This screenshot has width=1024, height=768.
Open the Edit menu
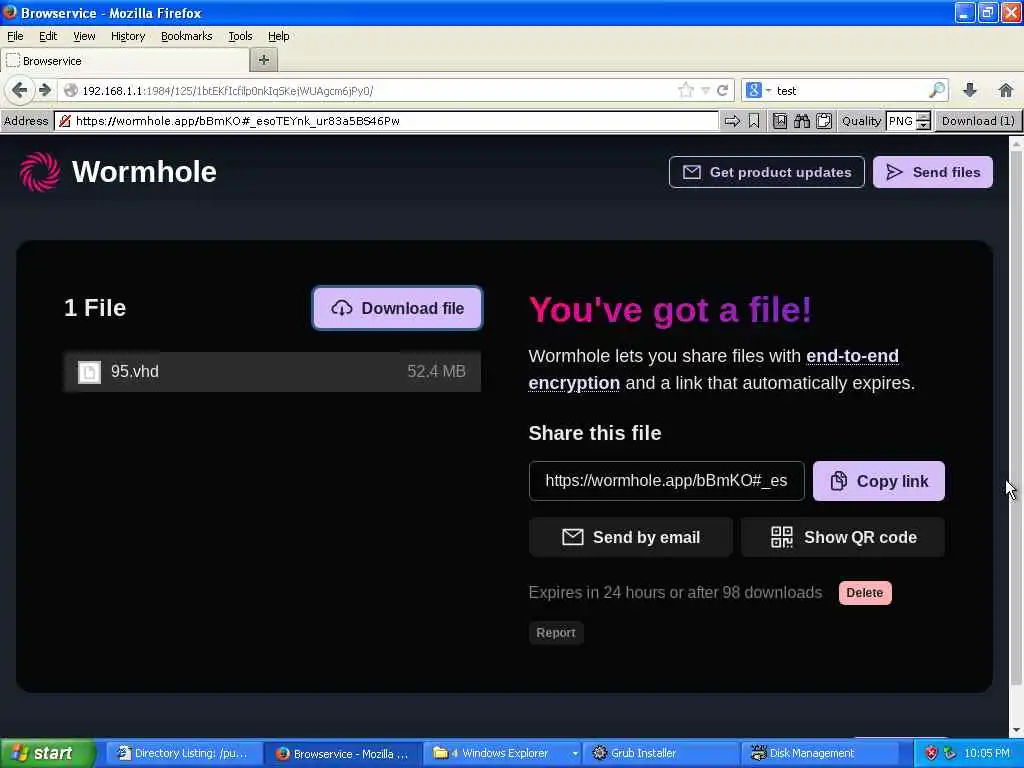[48, 36]
